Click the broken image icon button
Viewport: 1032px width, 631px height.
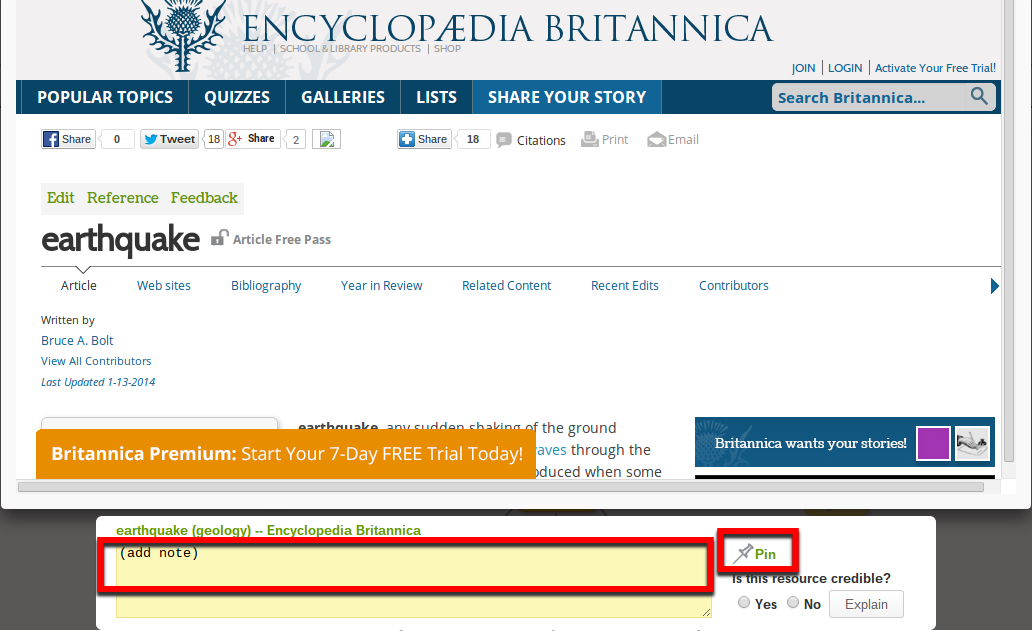(x=326, y=139)
